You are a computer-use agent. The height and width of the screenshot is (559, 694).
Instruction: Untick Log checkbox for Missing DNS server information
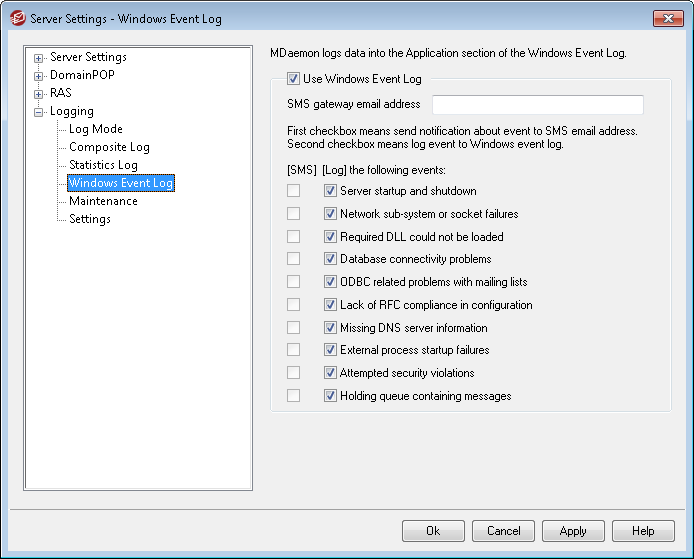pos(330,328)
